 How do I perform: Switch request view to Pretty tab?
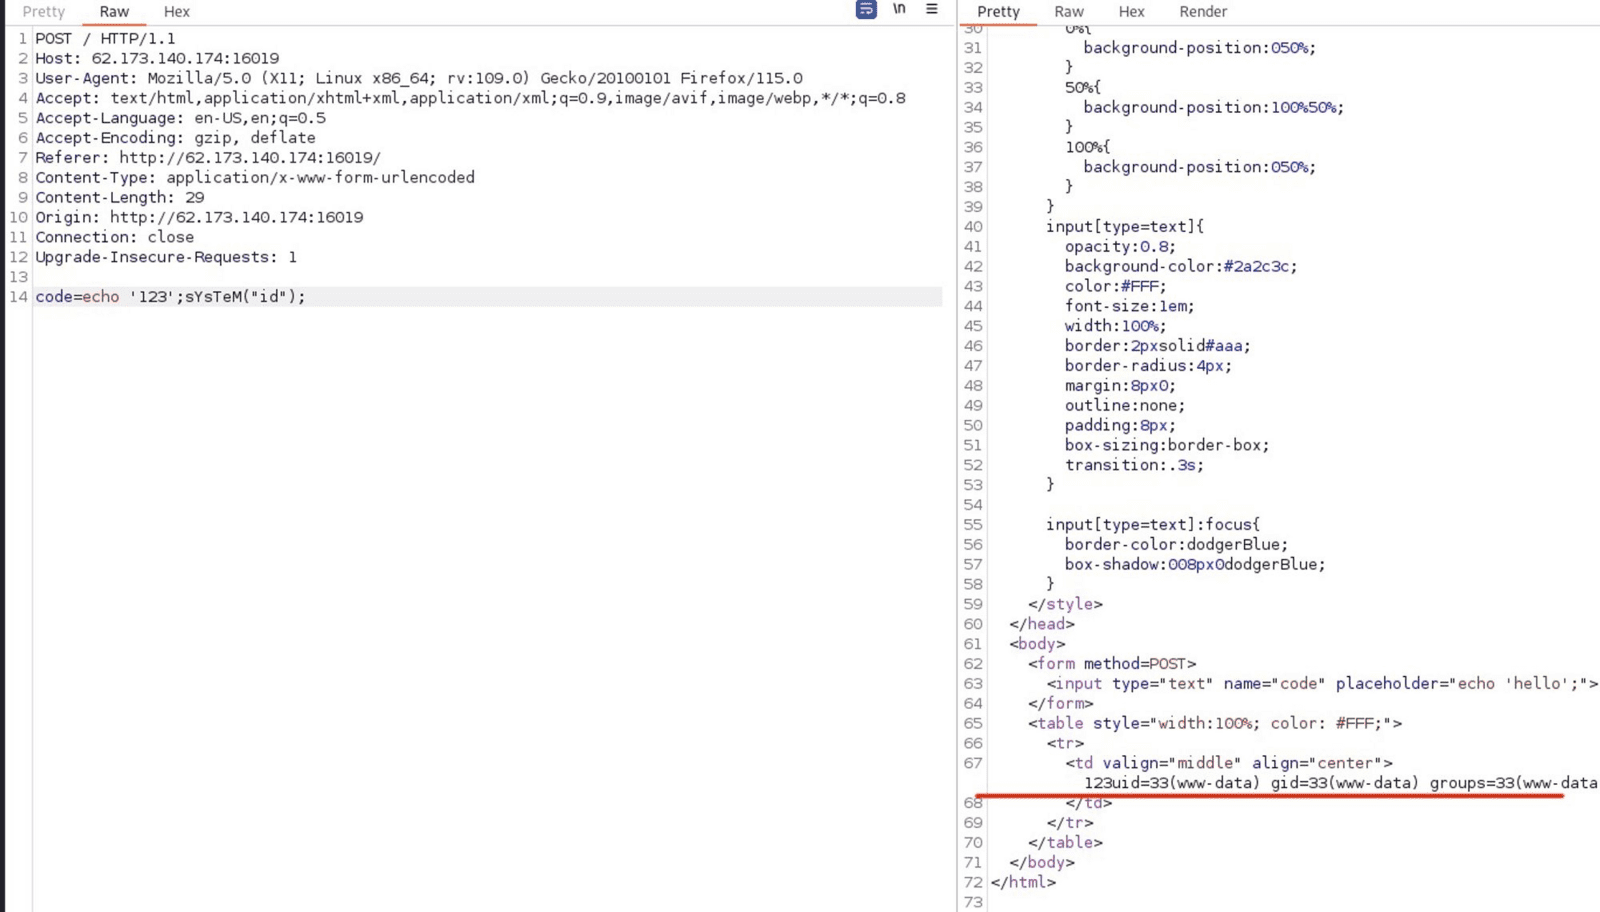[x=44, y=12]
